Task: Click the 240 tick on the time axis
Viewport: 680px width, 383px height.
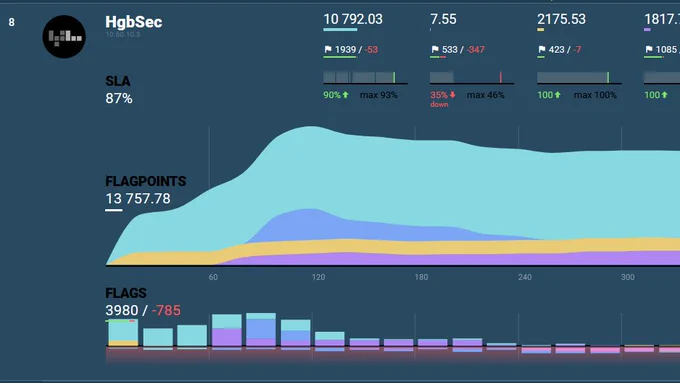Action: coord(524,277)
